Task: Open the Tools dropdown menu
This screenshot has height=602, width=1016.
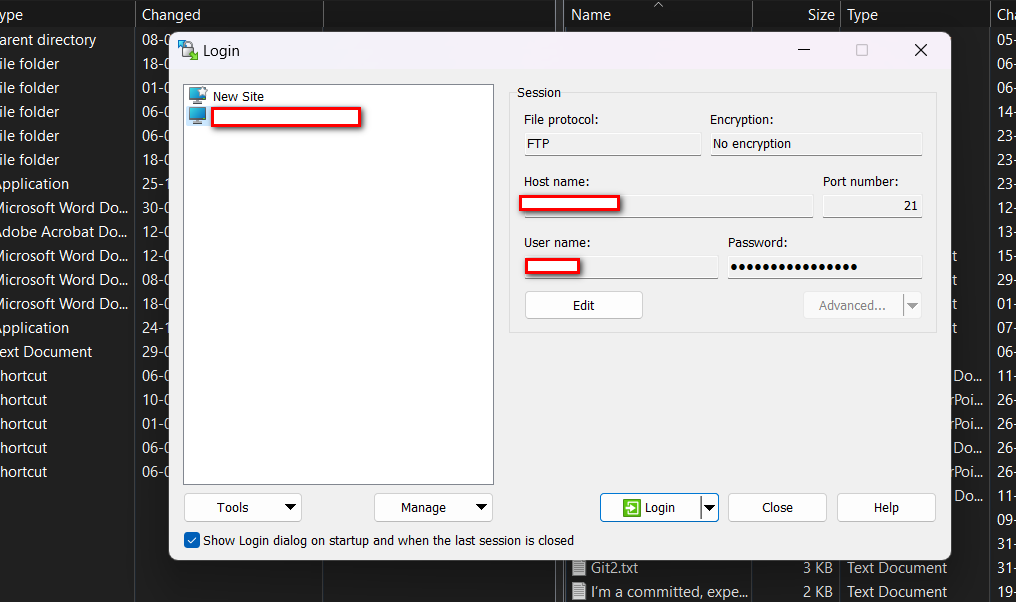Action: [x=242, y=507]
